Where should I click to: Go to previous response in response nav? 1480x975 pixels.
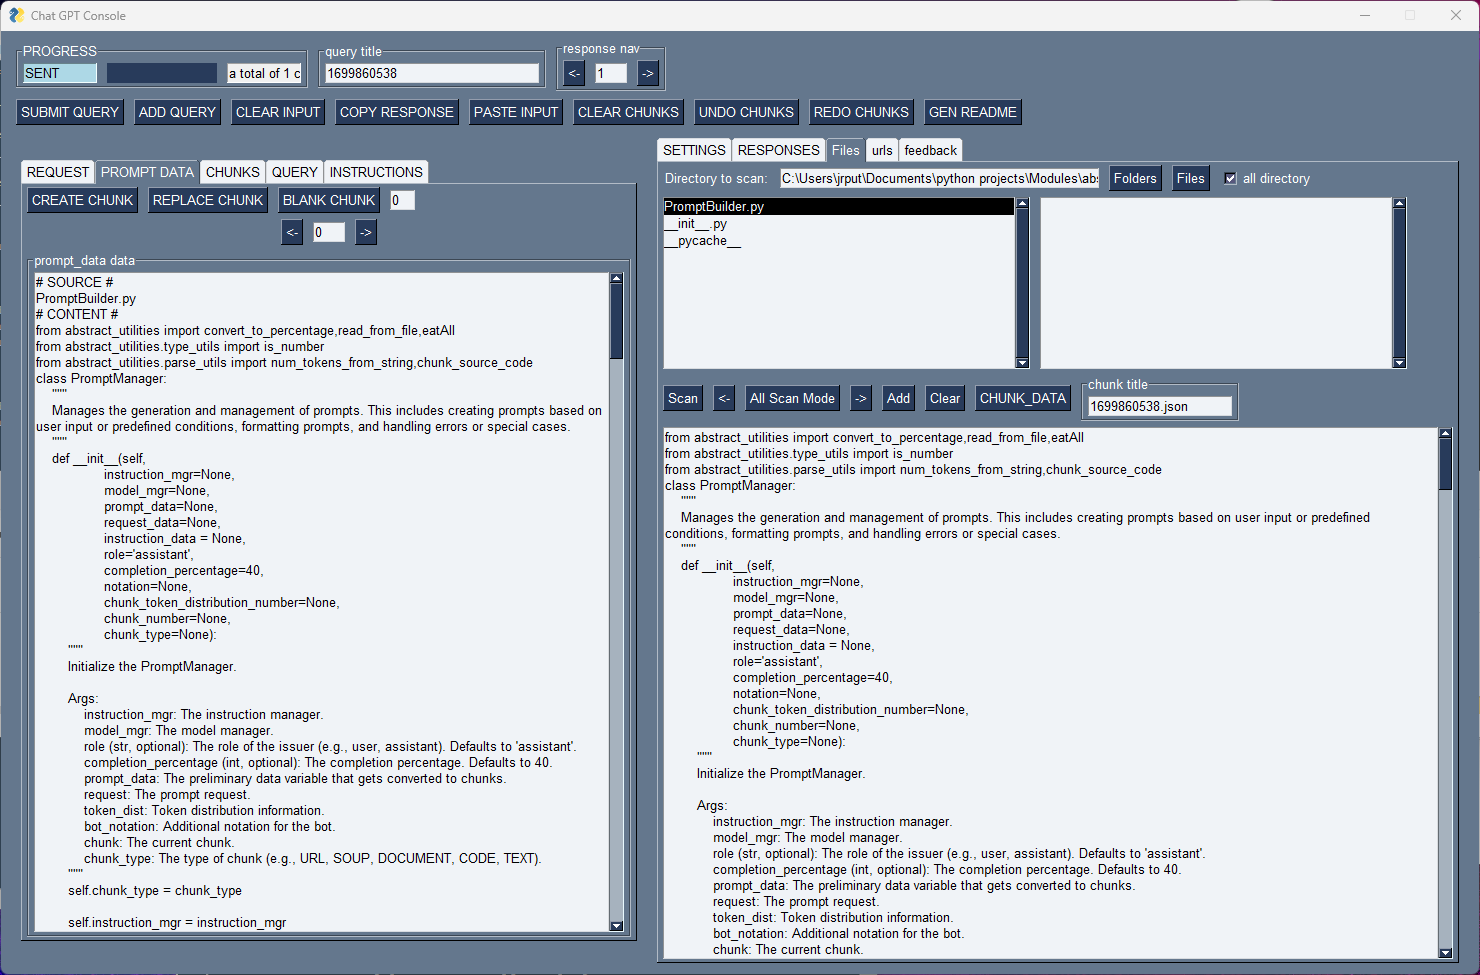click(574, 73)
